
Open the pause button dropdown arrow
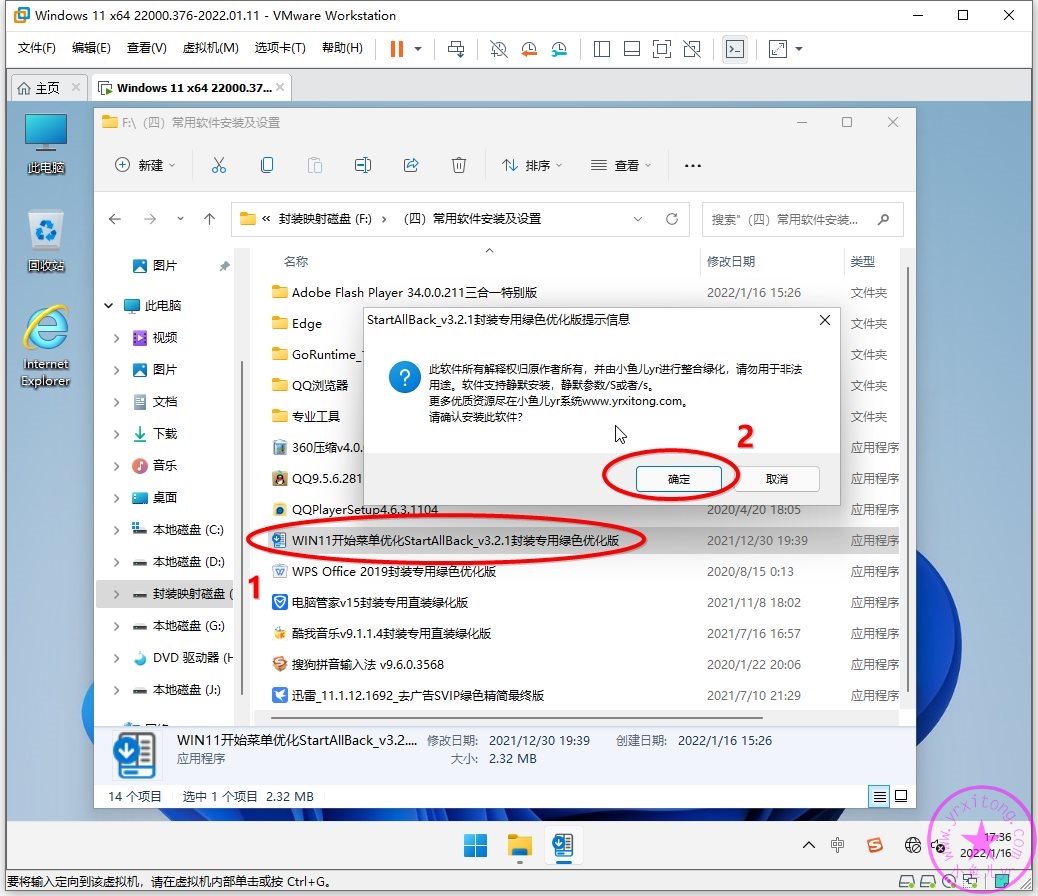(x=418, y=49)
